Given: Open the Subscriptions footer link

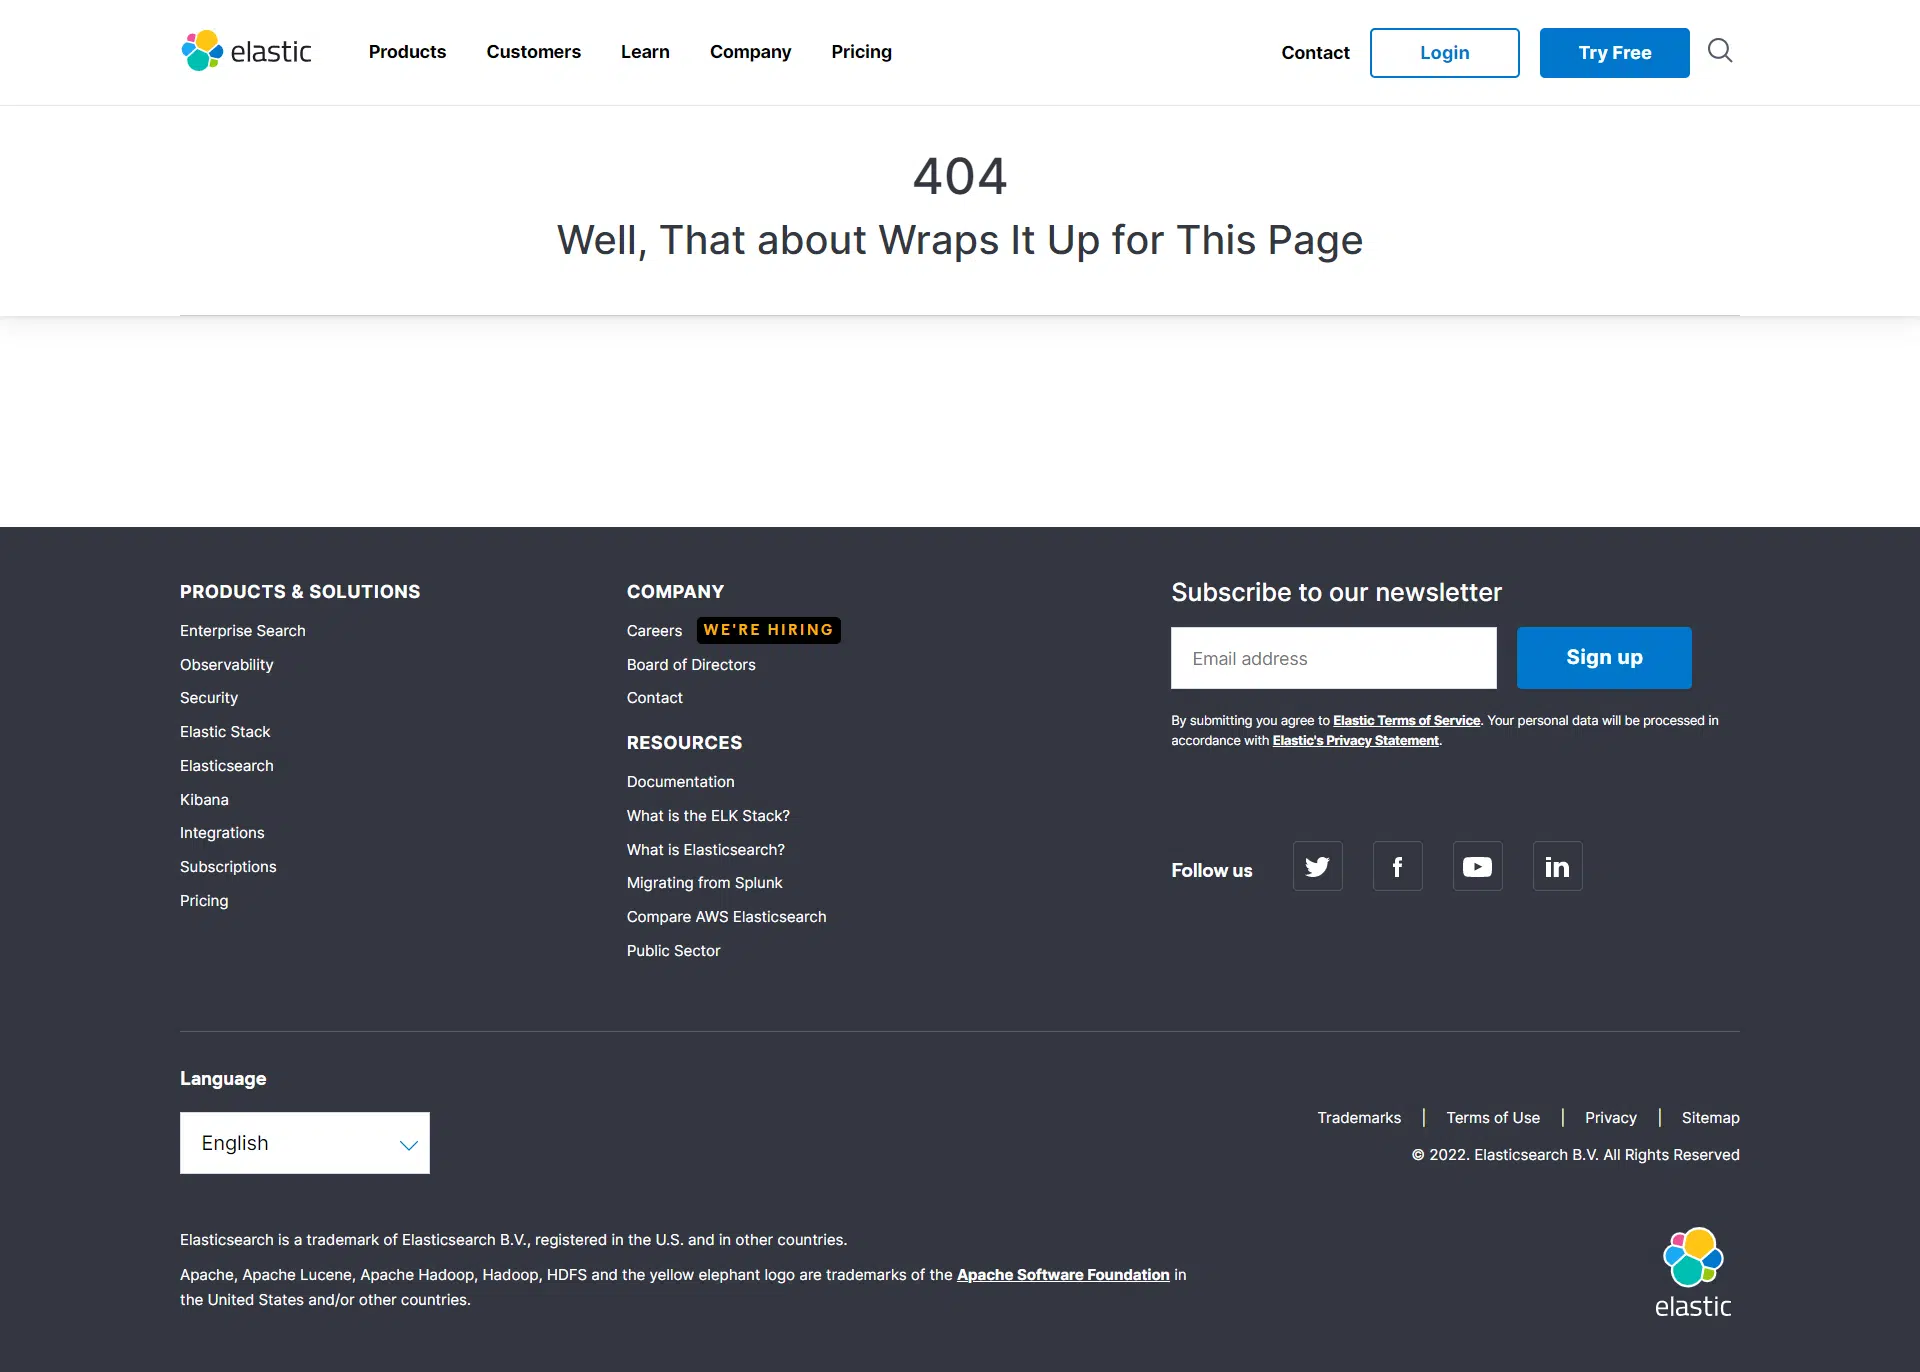Looking at the screenshot, I should point(228,867).
